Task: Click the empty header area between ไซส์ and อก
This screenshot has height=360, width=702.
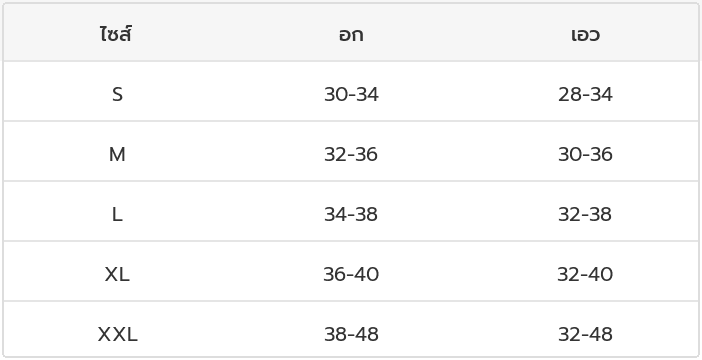Action: coord(234,32)
